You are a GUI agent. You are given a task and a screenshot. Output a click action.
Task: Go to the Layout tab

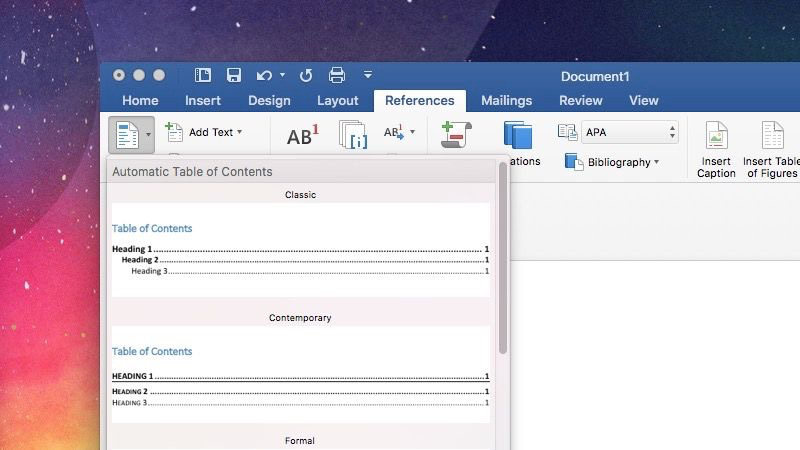(x=337, y=100)
